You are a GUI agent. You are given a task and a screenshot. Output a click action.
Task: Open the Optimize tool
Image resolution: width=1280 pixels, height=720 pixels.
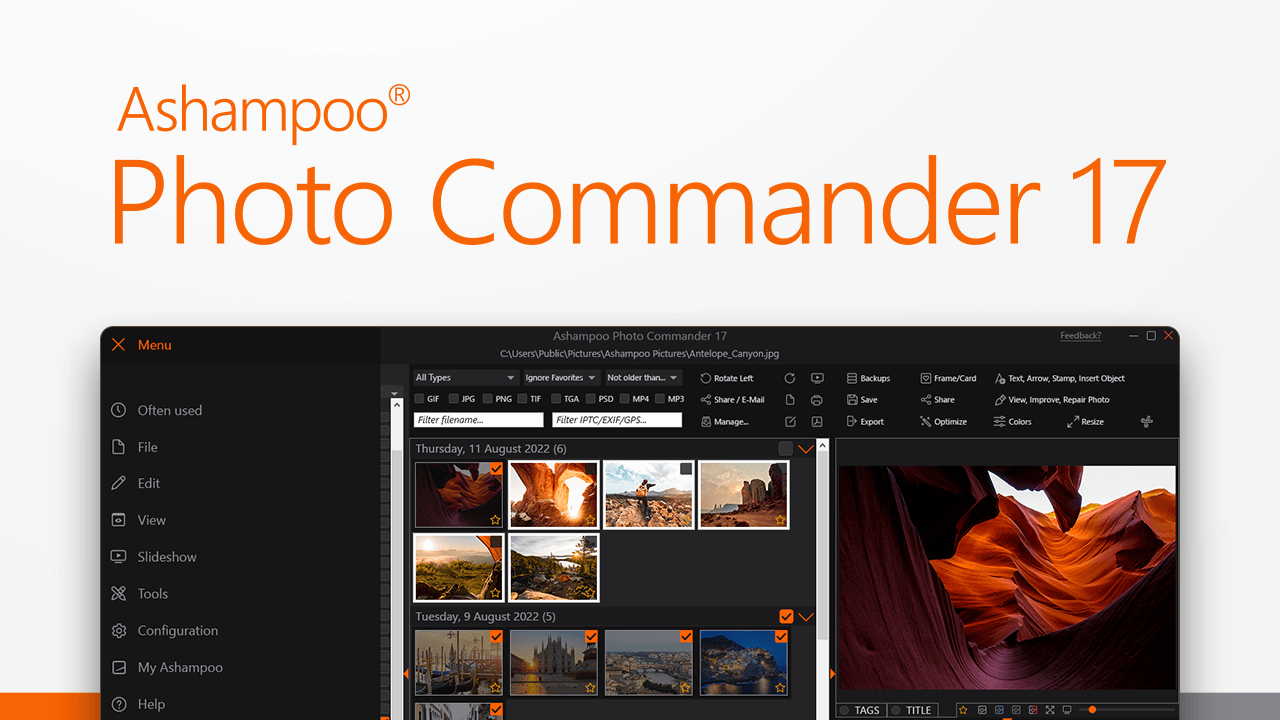(x=926, y=422)
